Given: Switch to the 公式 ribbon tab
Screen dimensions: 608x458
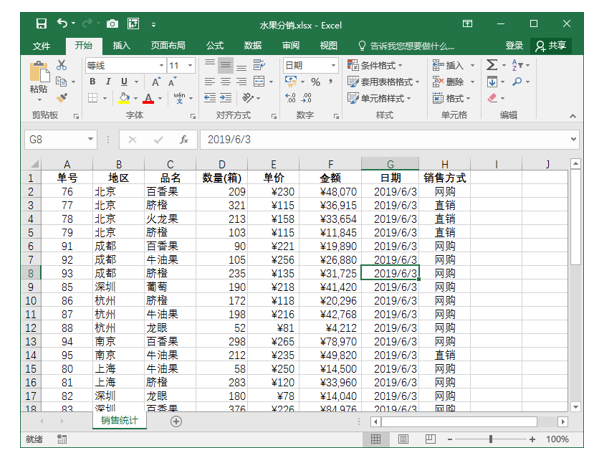Looking at the screenshot, I should pos(215,46).
